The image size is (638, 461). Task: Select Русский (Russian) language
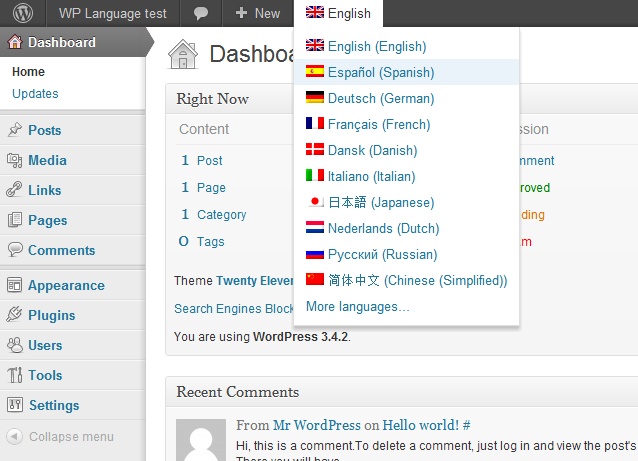[x=406, y=254]
